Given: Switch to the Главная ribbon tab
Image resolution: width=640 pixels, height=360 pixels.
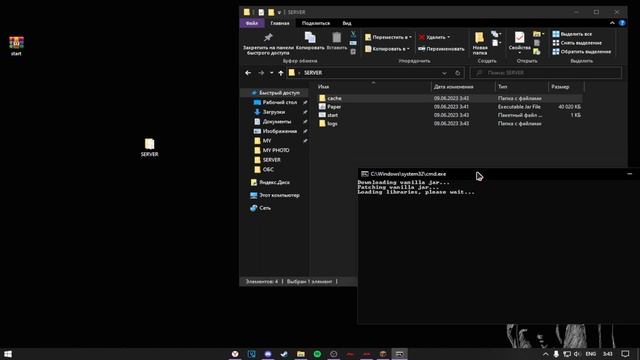Looking at the screenshot, I should (280, 23).
